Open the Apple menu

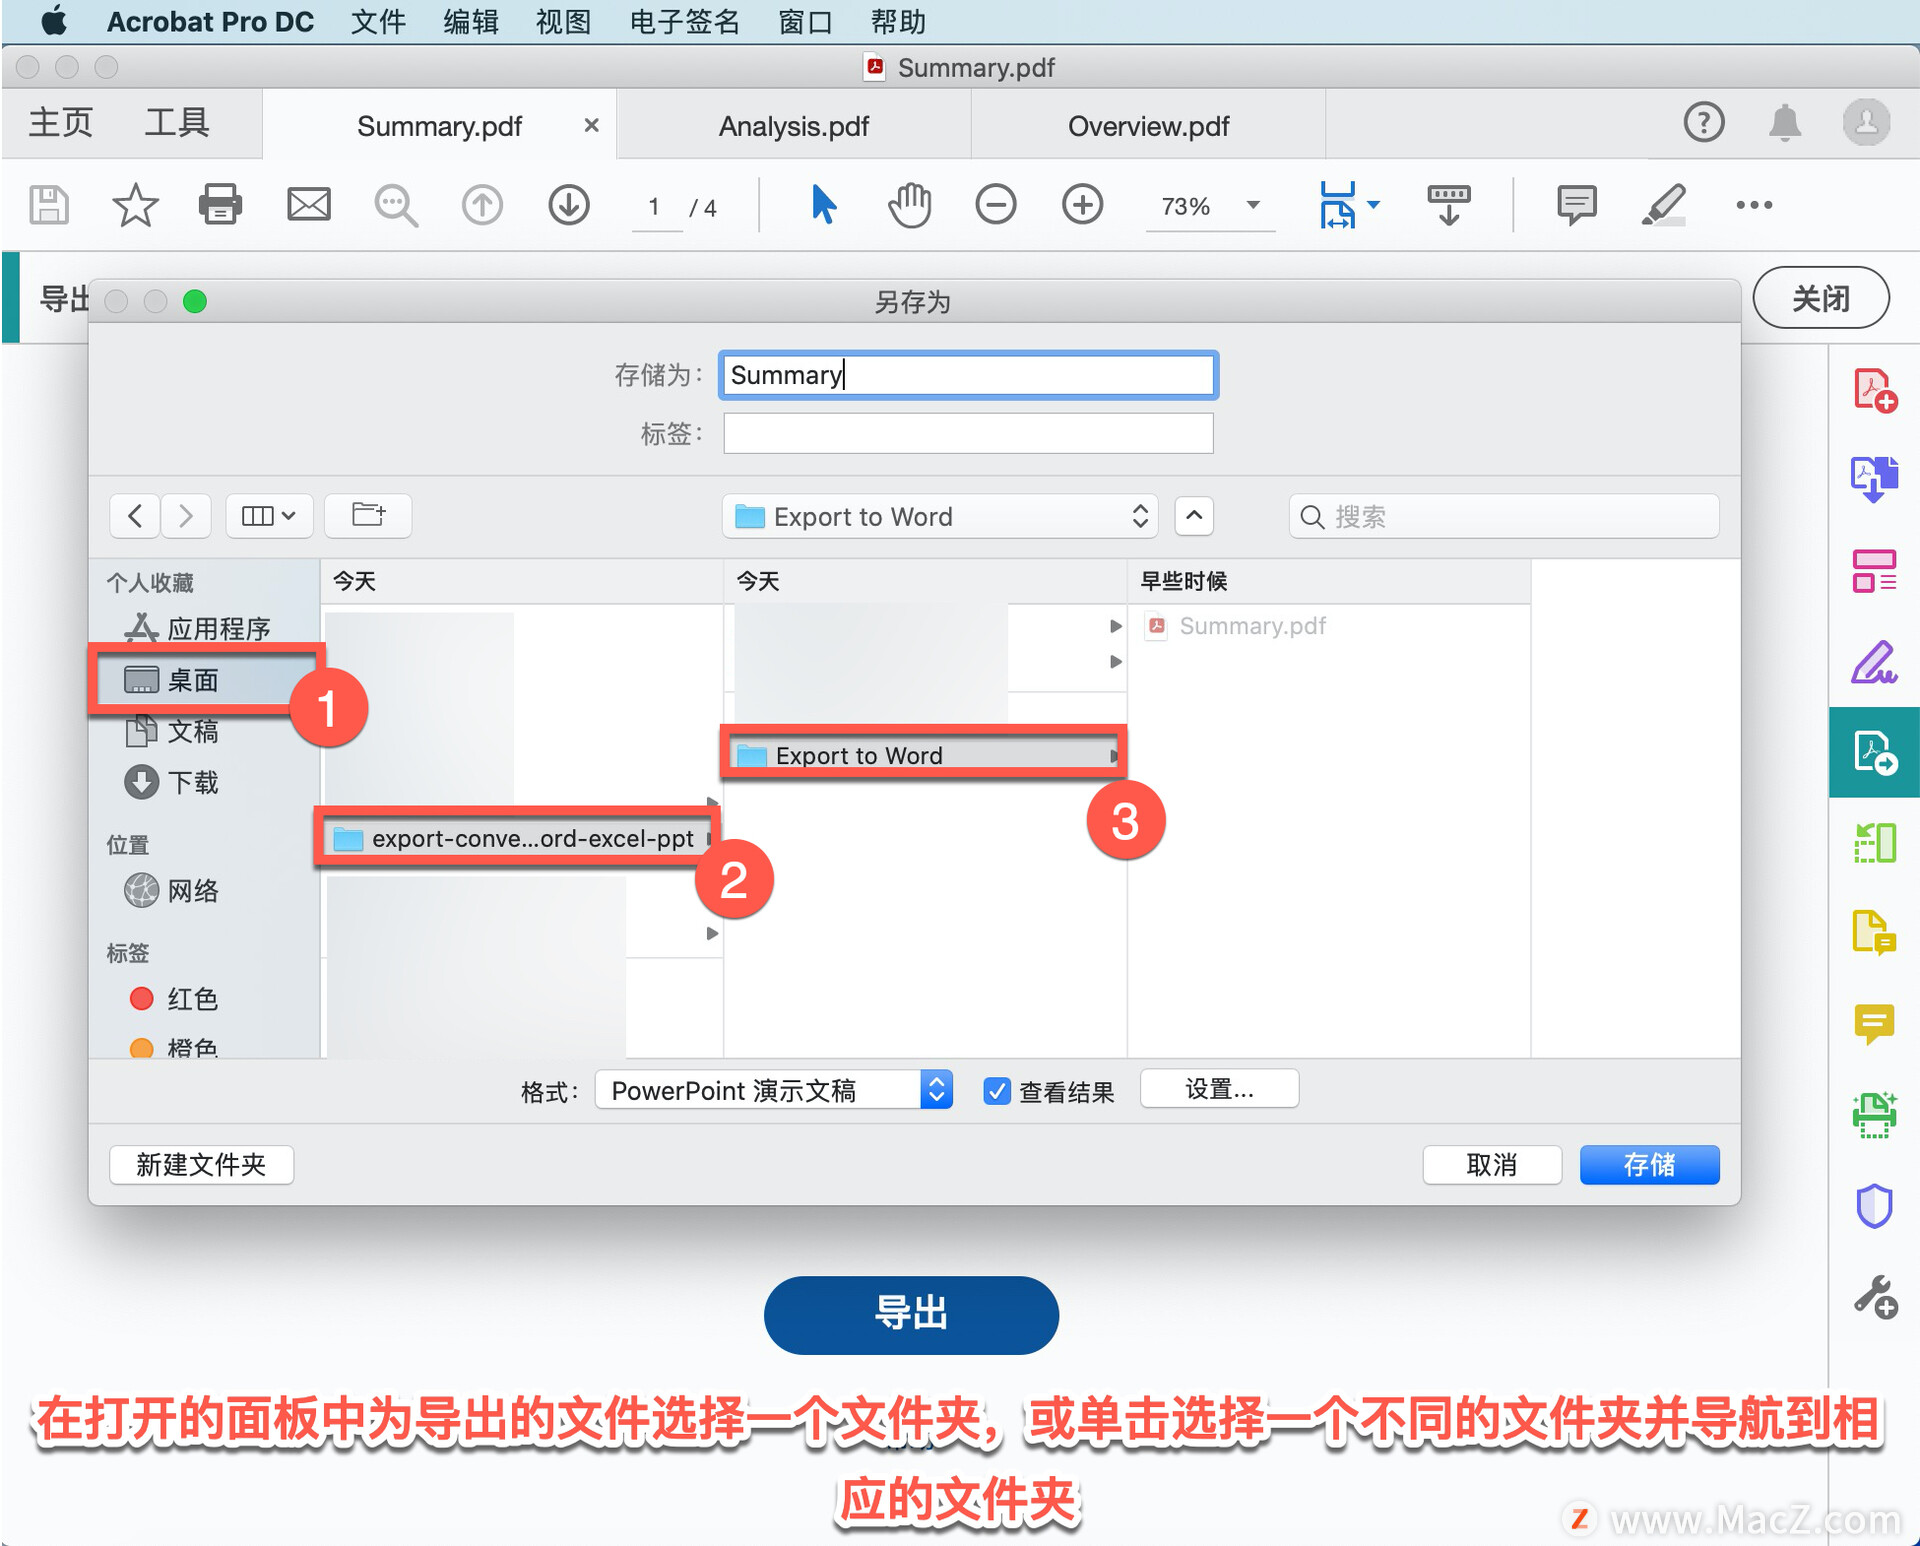[53, 21]
